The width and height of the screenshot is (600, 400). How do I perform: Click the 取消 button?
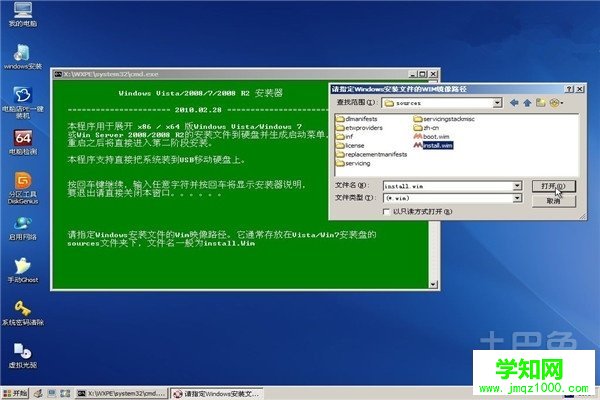[553, 201]
